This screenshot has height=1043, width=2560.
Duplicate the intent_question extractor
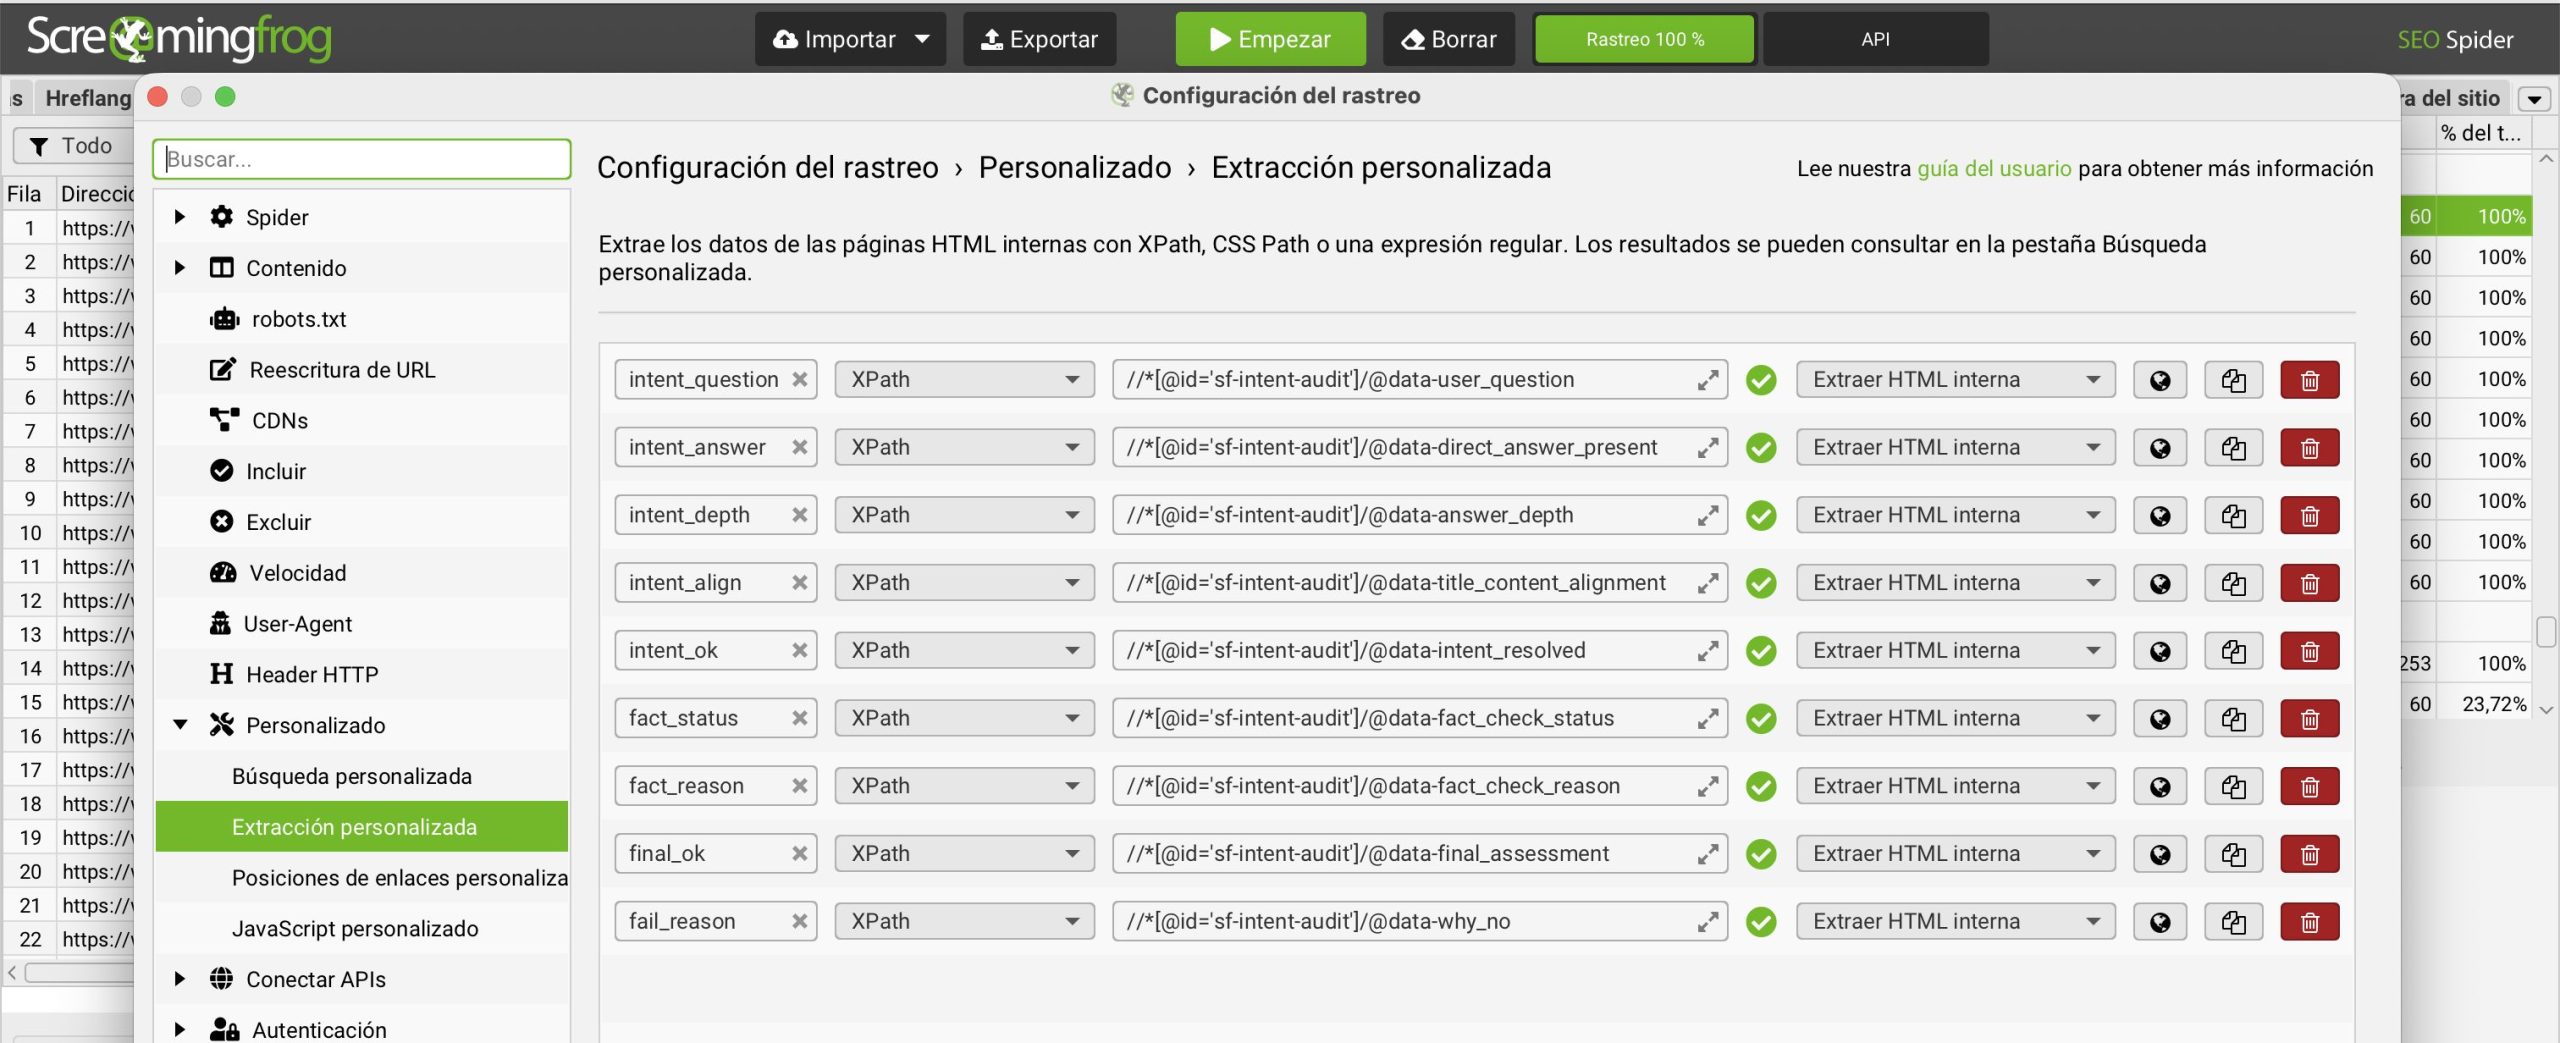coord(2235,379)
